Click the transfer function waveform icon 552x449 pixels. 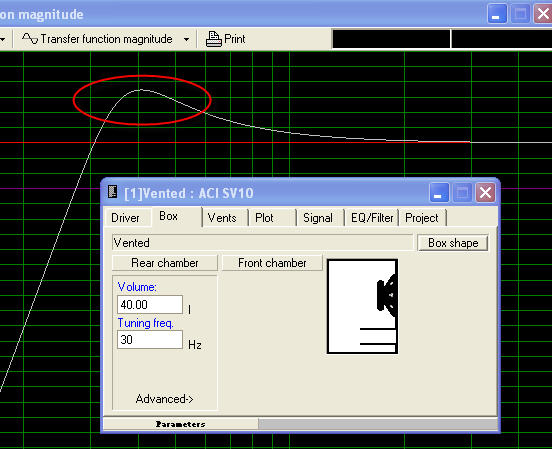click(30, 38)
